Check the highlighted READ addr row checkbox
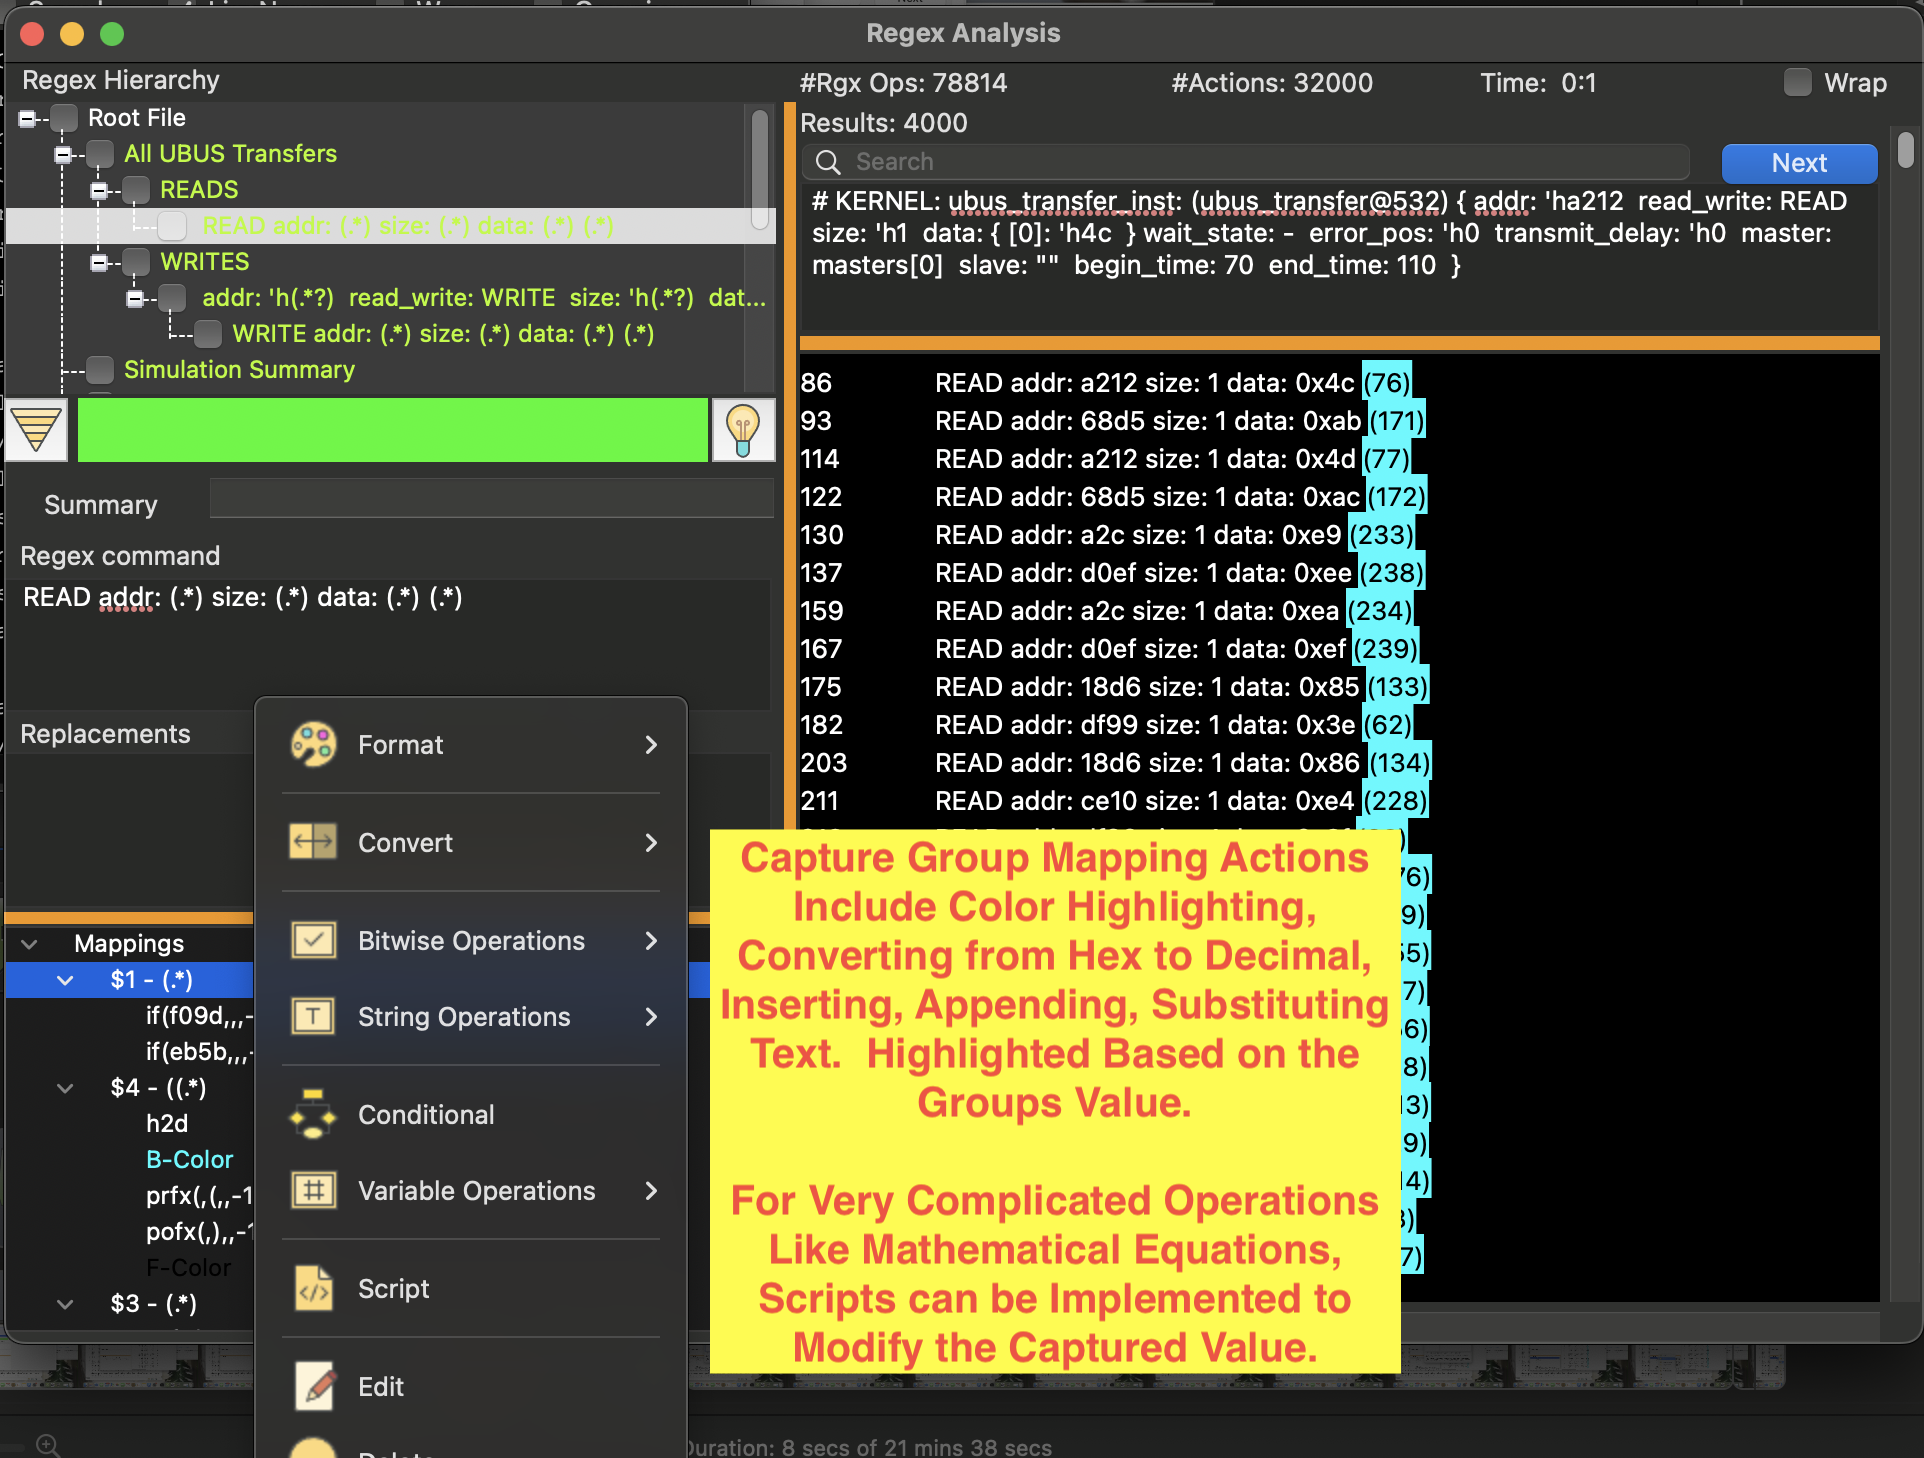 (172, 226)
